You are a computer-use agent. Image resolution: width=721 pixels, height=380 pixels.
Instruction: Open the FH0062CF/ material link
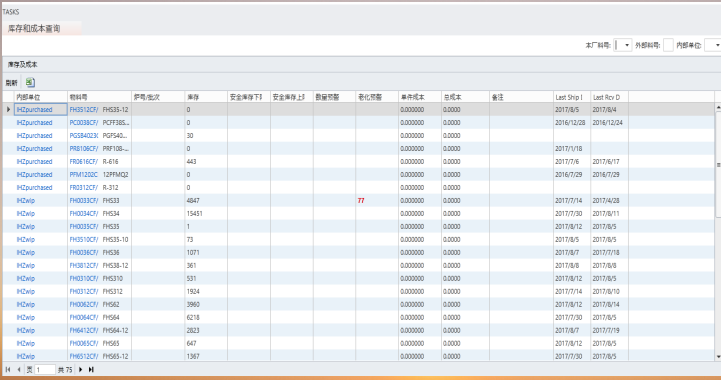coord(84,304)
